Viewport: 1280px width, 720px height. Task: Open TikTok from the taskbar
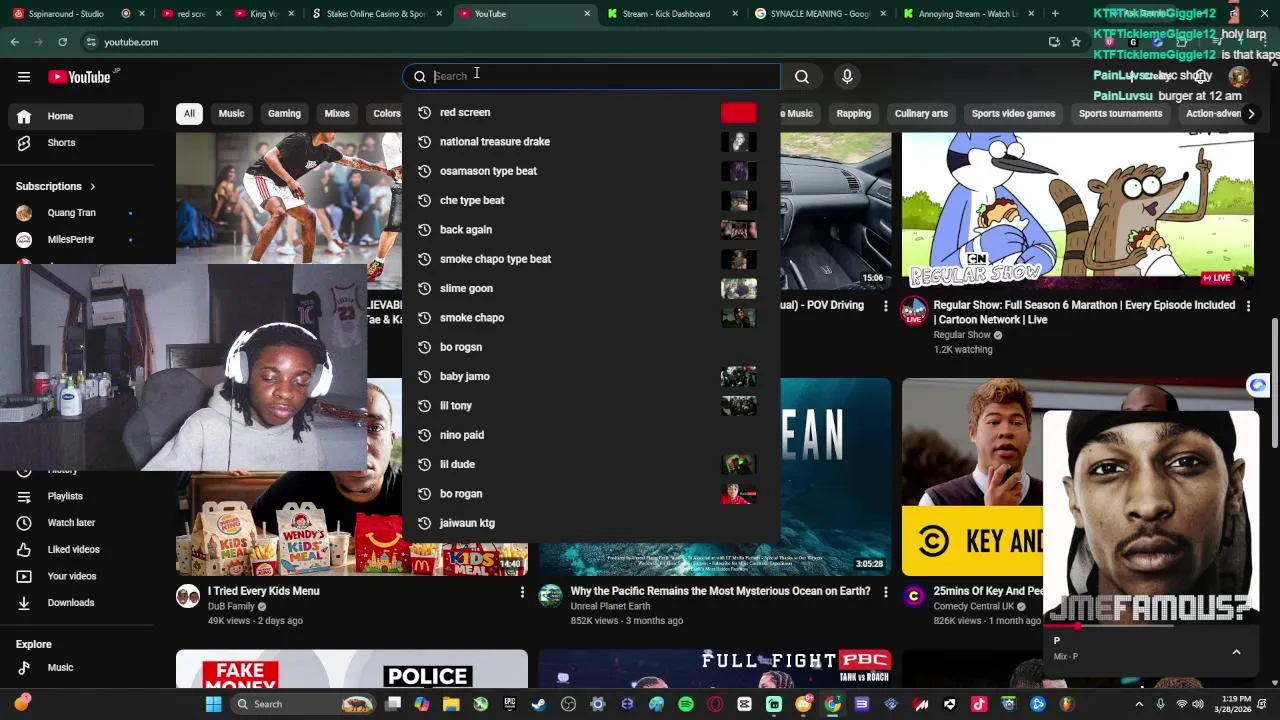coord(979,704)
